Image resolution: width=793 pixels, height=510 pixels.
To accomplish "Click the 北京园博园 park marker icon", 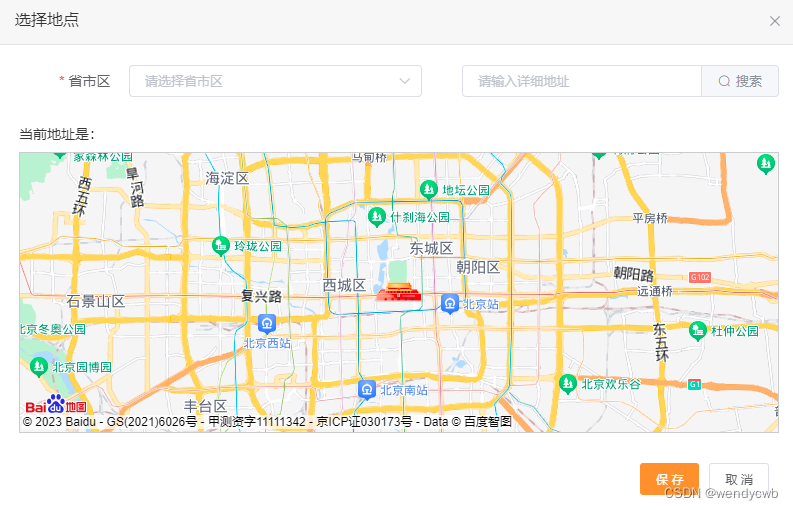I will [39, 367].
